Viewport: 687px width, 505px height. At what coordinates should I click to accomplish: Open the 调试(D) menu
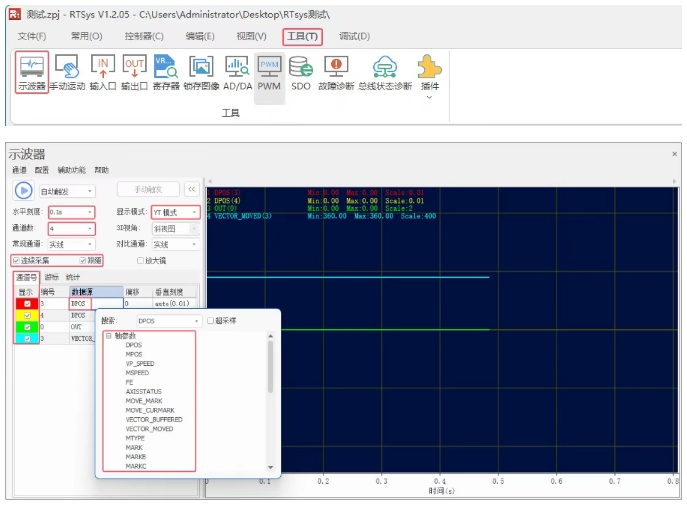click(x=354, y=36)
